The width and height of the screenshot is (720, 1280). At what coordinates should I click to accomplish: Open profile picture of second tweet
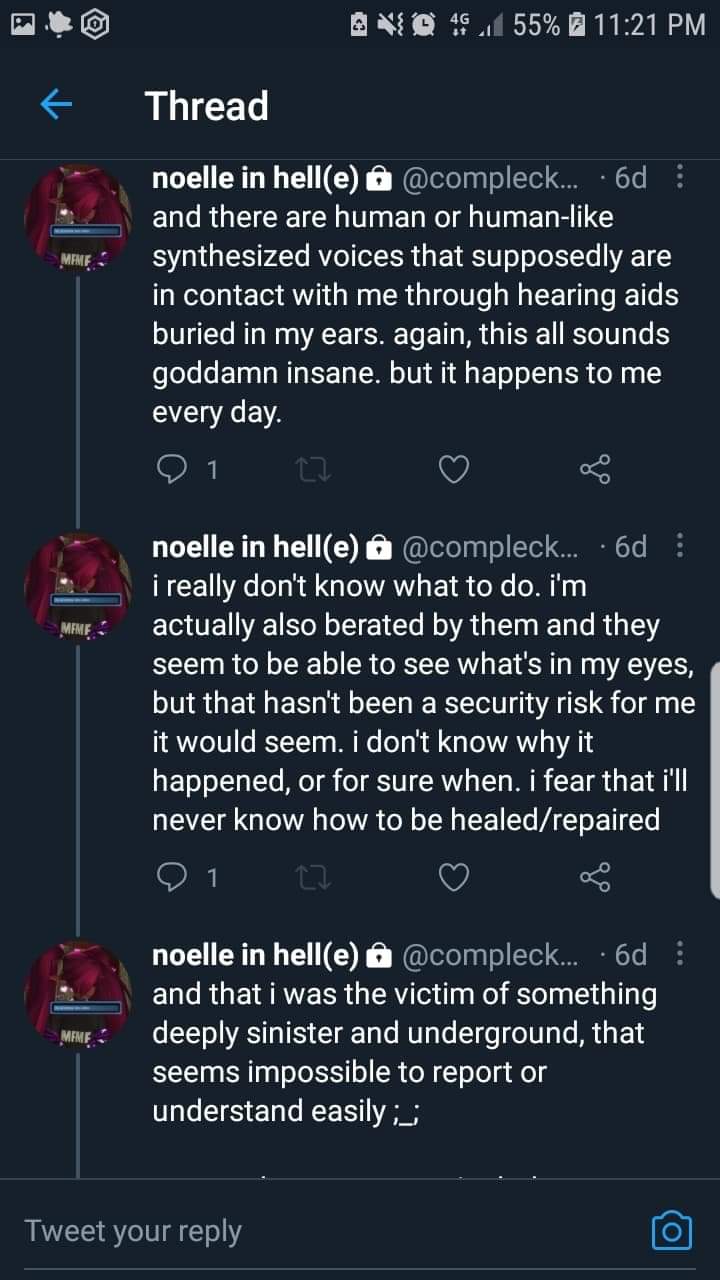pos(78,584)
